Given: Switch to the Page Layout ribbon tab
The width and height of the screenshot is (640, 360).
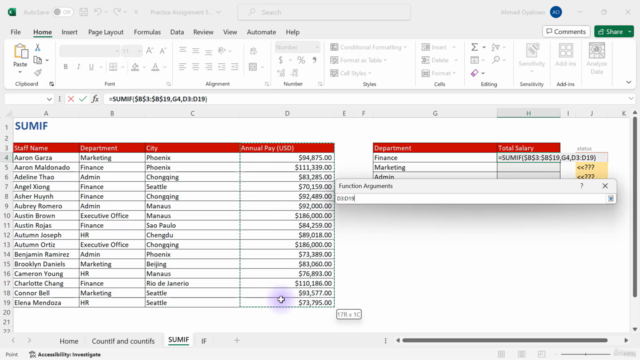Looking at the screenshot, I should click(106, 32).
